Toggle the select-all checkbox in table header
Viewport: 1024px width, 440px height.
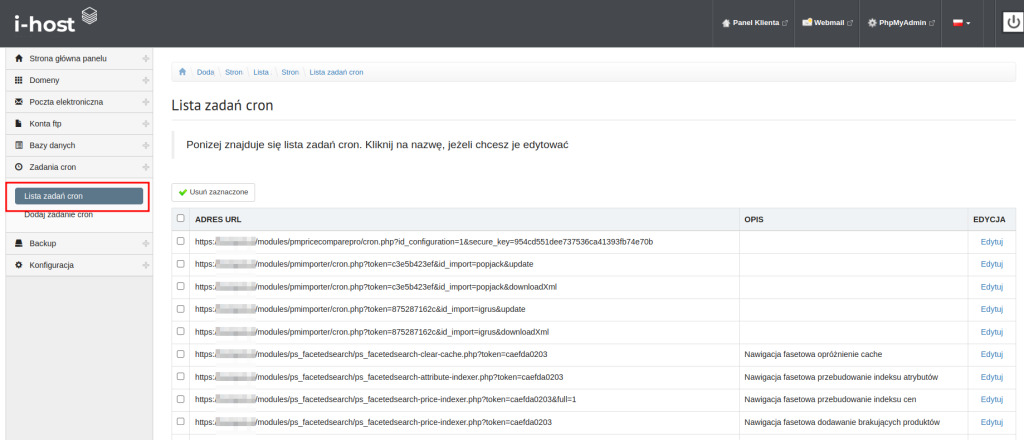click(x=181, y=219)
